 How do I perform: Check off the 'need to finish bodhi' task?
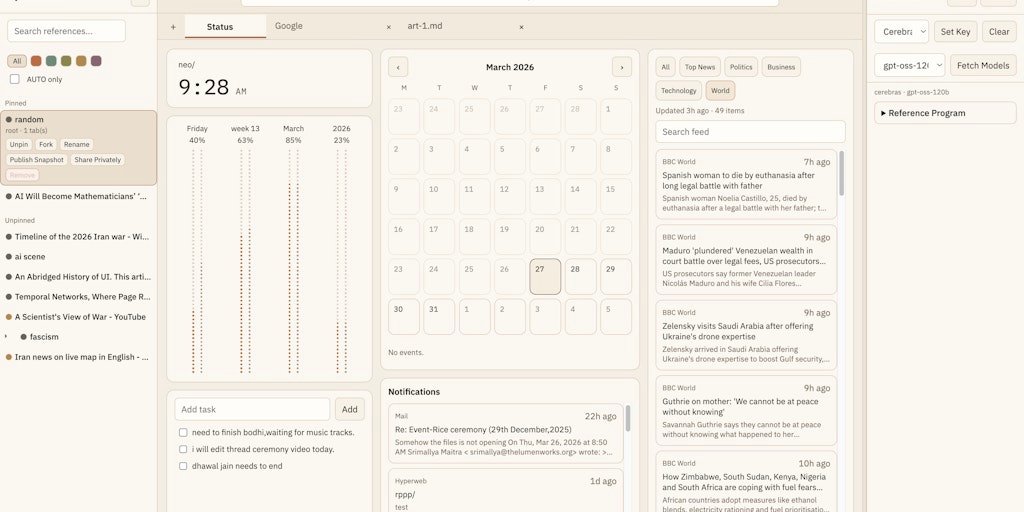(183, 432)
